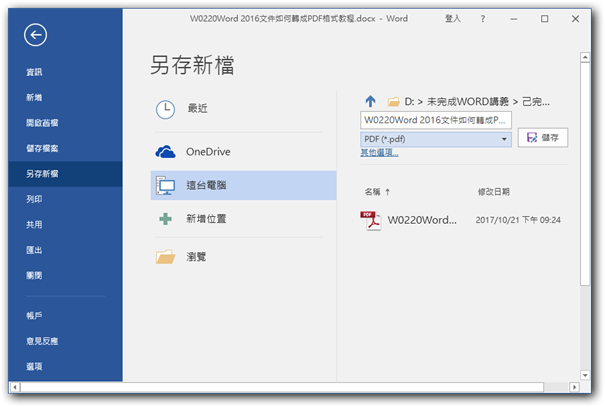Select the 新增位置 label
This screenshot has width=605, height=407.
pos(206,219)
